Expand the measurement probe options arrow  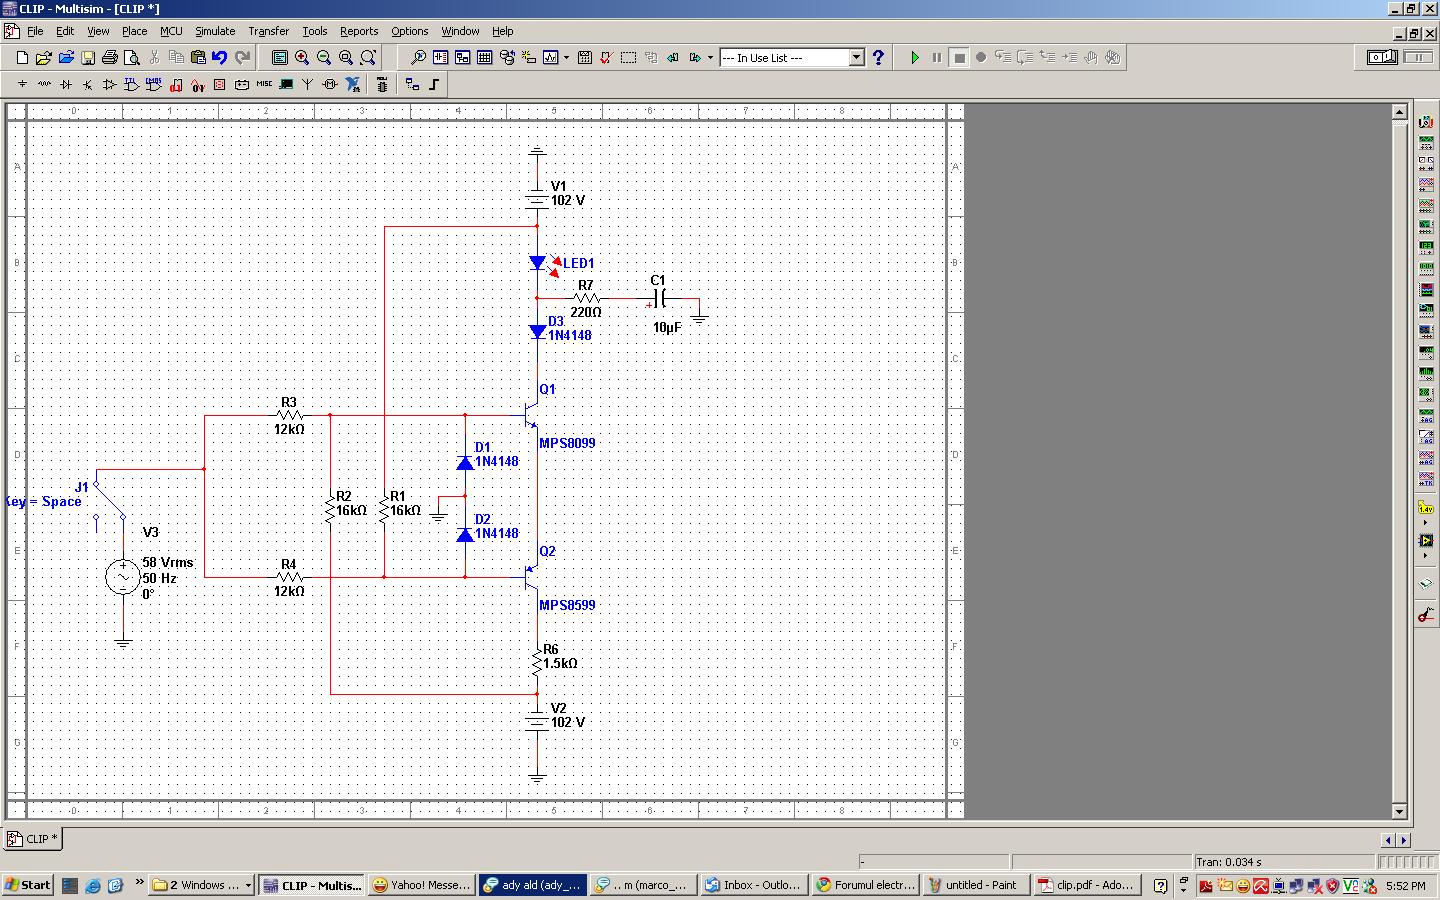coord(1425,523)
